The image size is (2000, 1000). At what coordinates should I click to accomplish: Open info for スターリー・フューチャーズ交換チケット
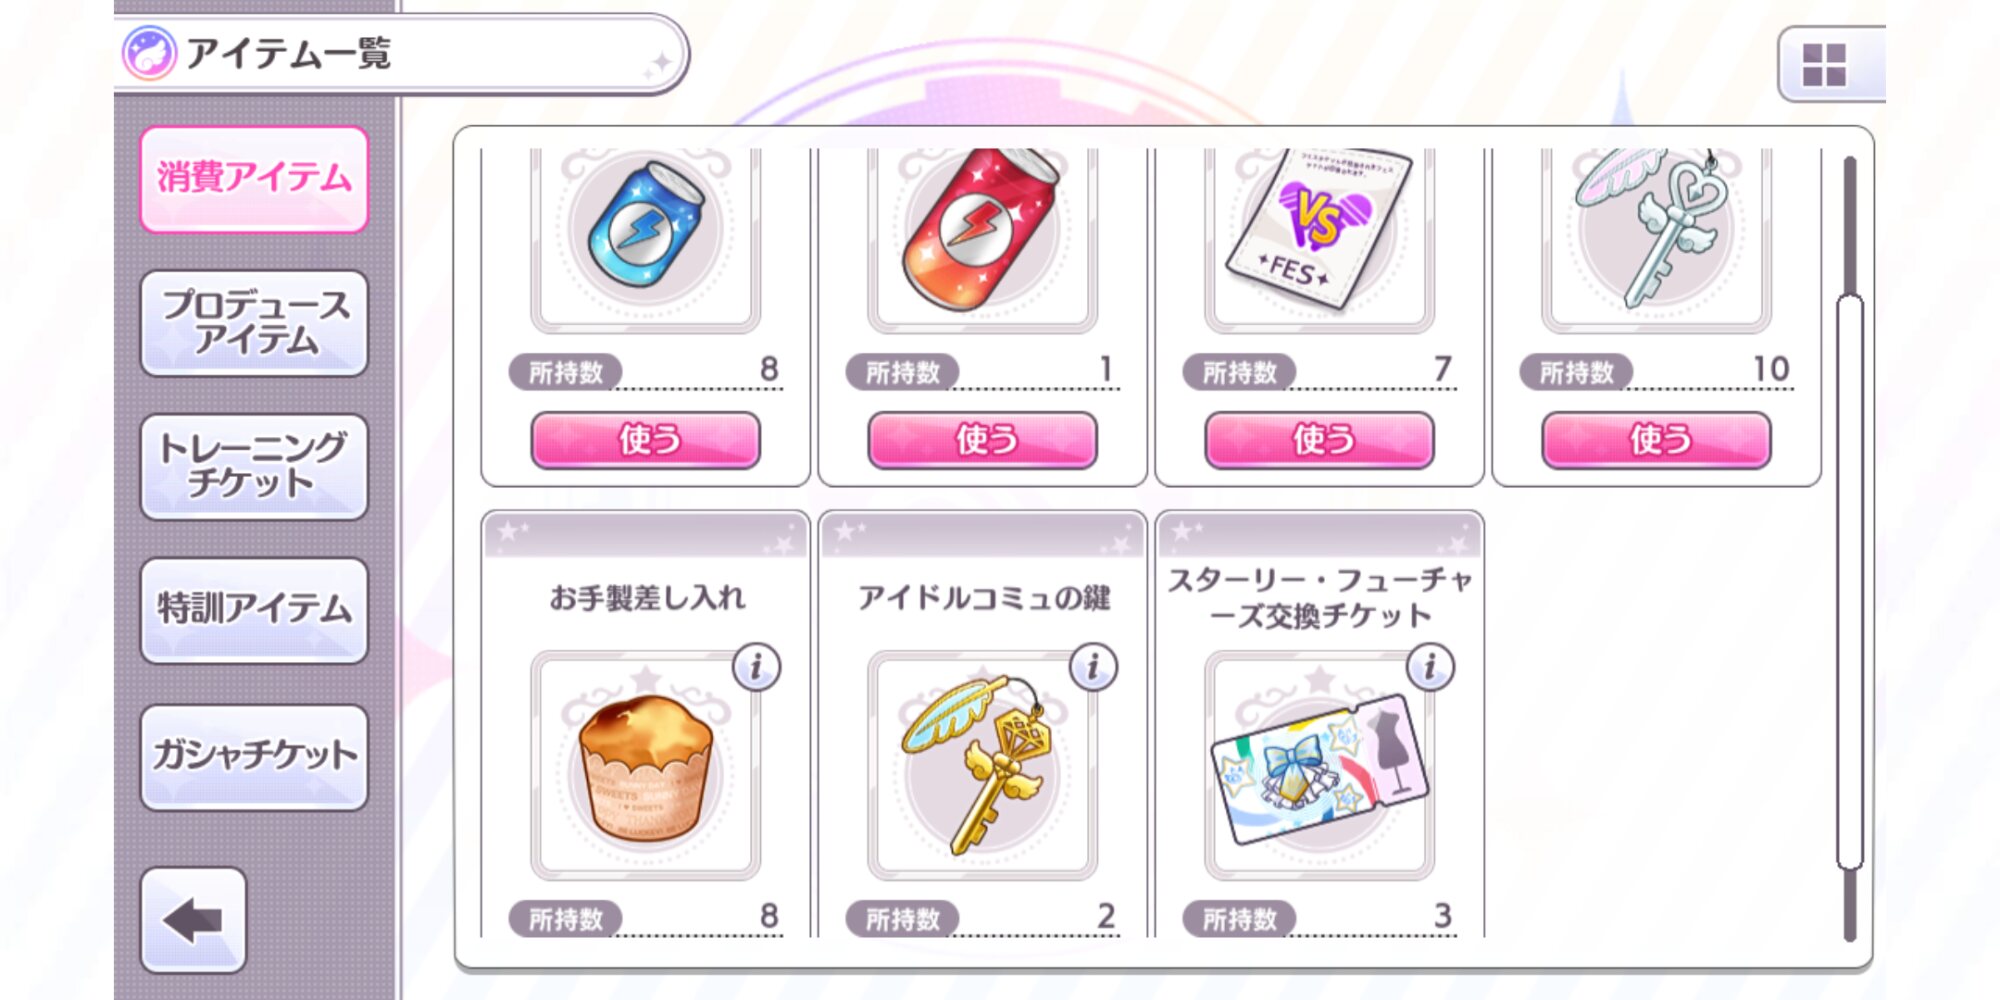pos(1430,667)
